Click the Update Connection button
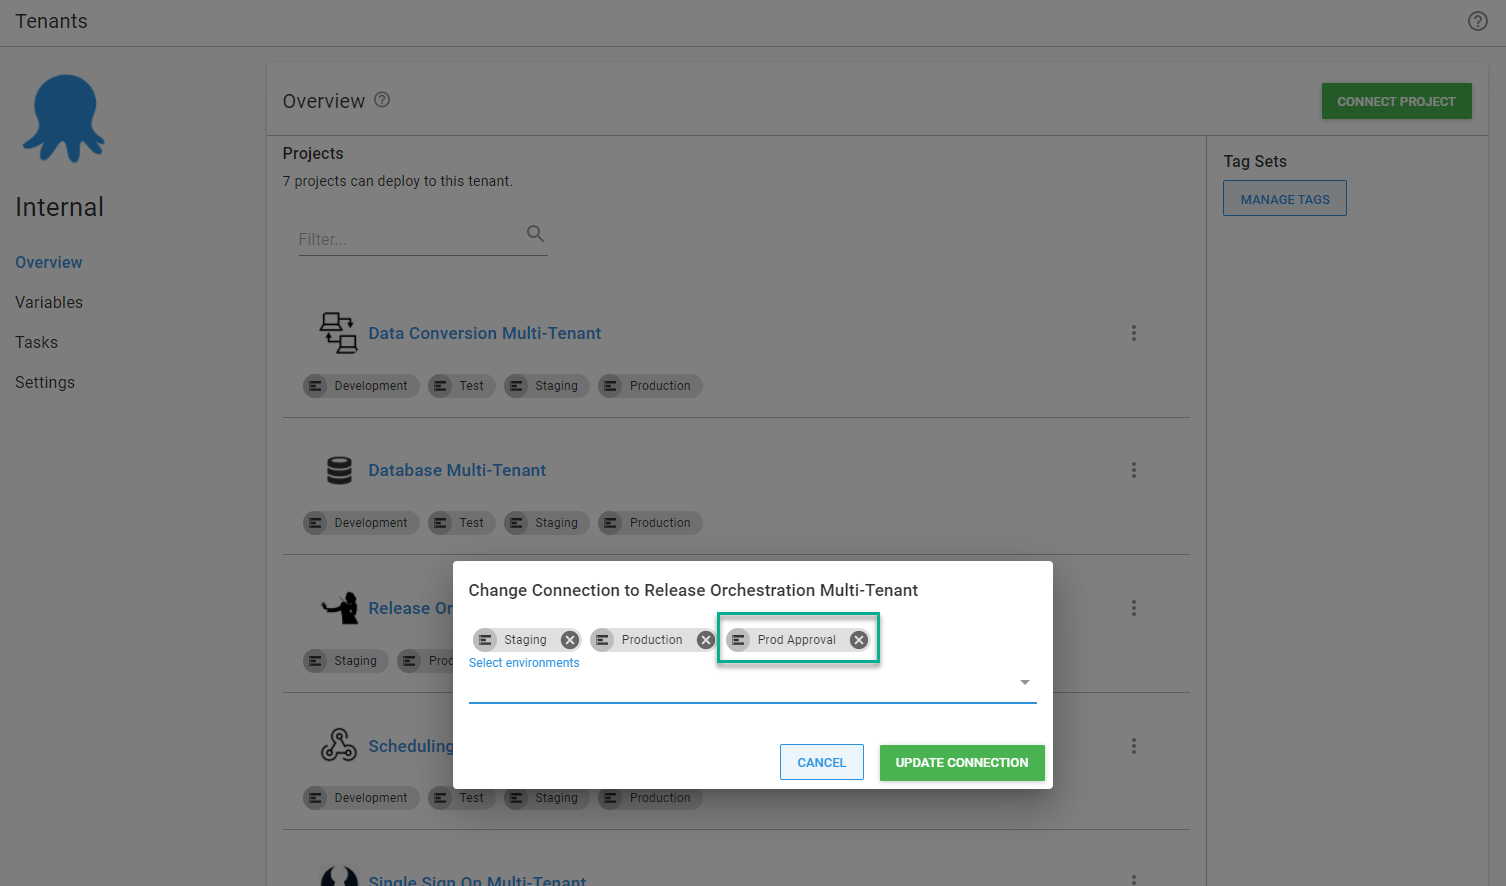 961,763
